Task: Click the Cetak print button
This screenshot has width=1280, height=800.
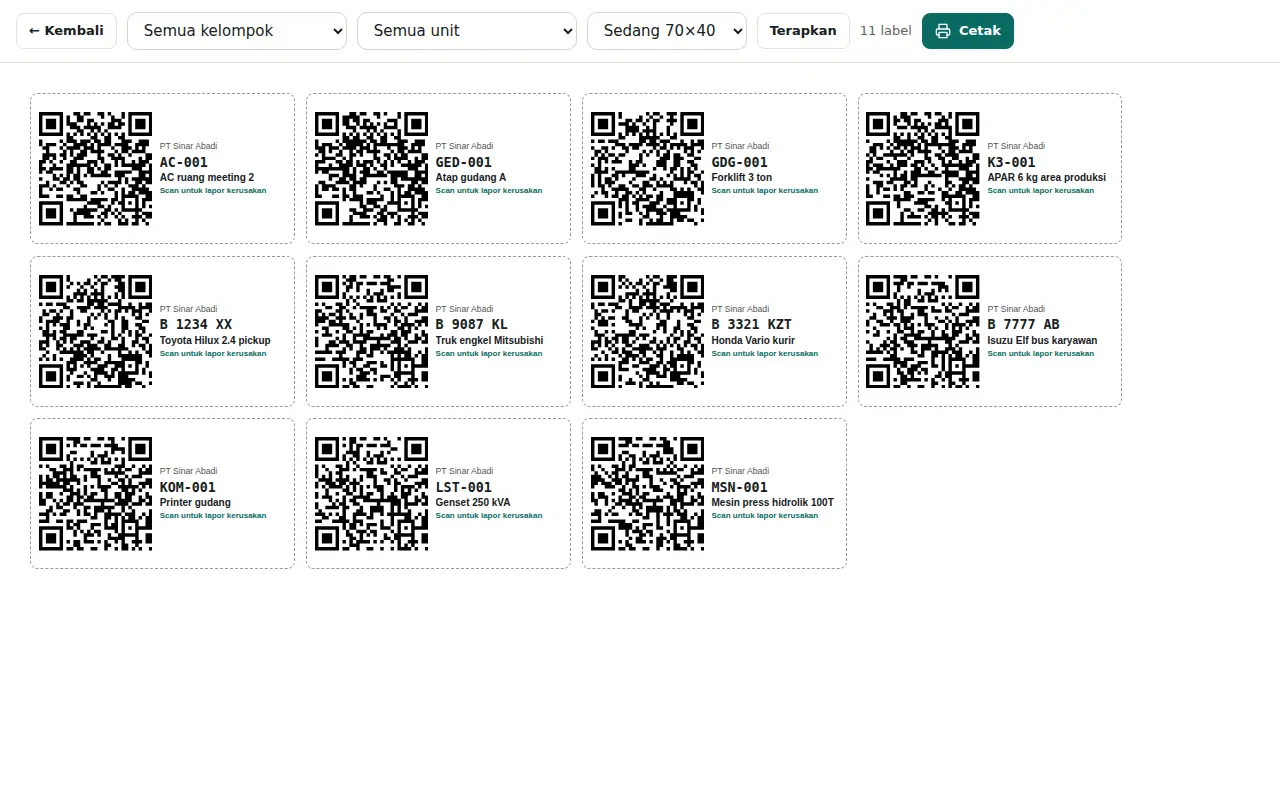Action: point(968,31)
